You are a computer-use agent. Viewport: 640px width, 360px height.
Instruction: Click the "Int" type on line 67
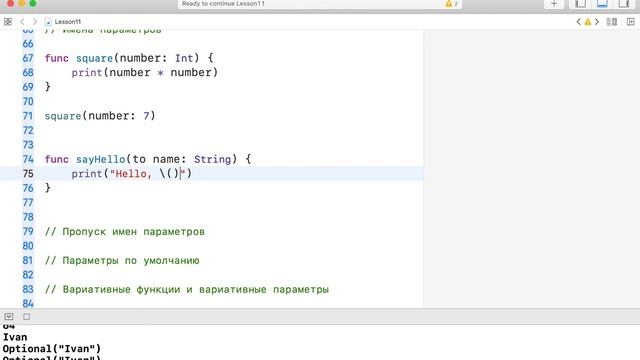pos(184,58)
